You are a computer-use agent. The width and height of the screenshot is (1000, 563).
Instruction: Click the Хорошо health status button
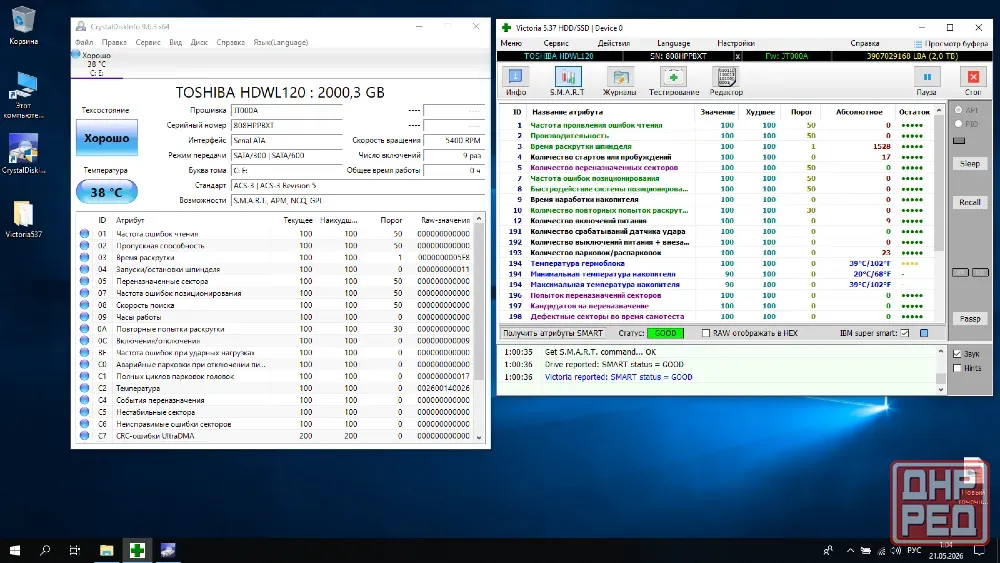(107, 138)
